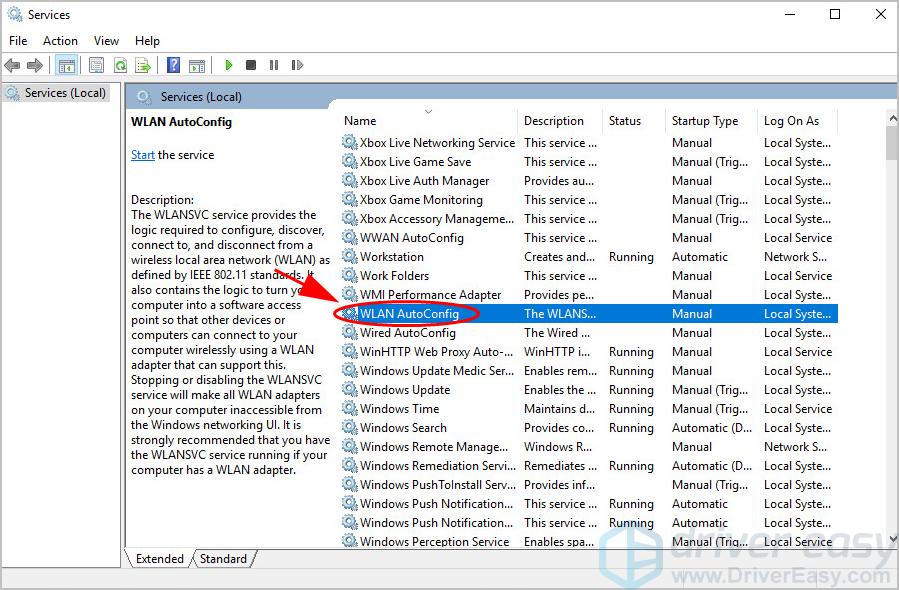The height and width of the screenshot is (590, 899).
Task: Click the Export List toolbar icon
Action: 144,65
